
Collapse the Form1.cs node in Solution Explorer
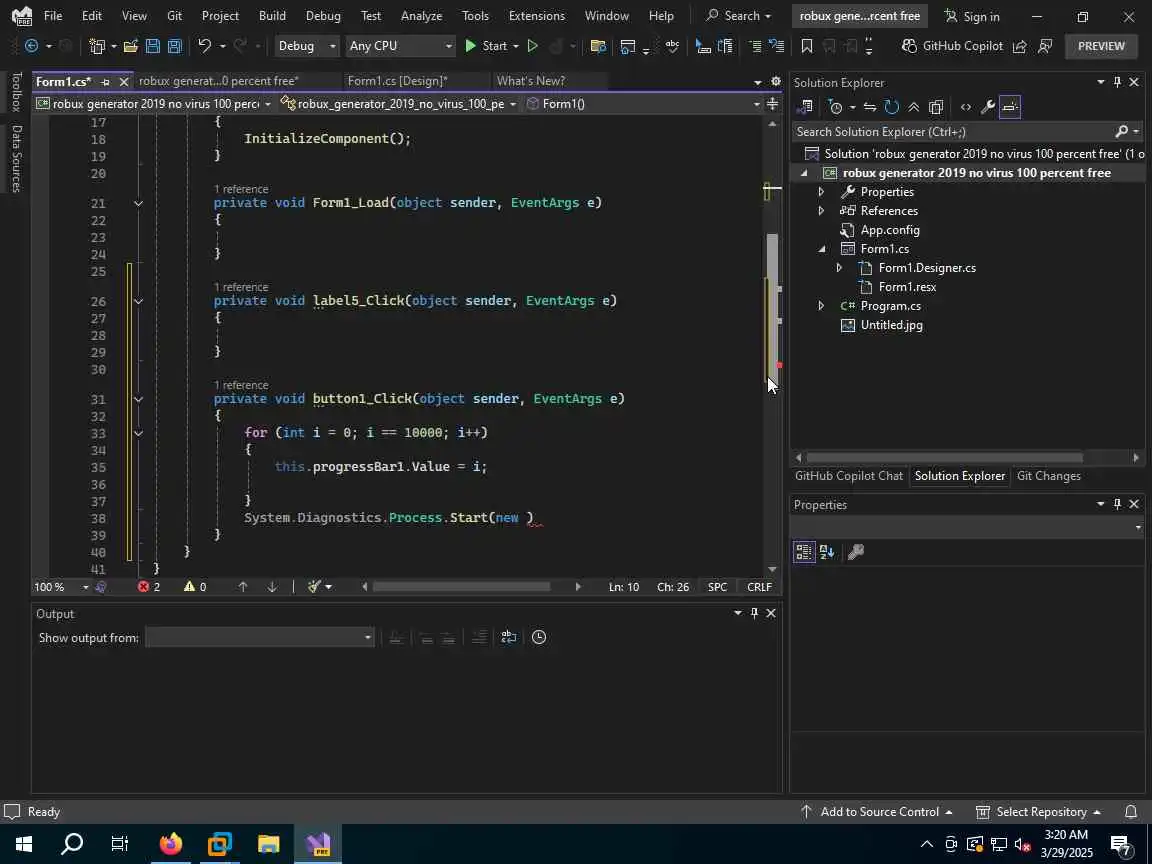point(821,249)
